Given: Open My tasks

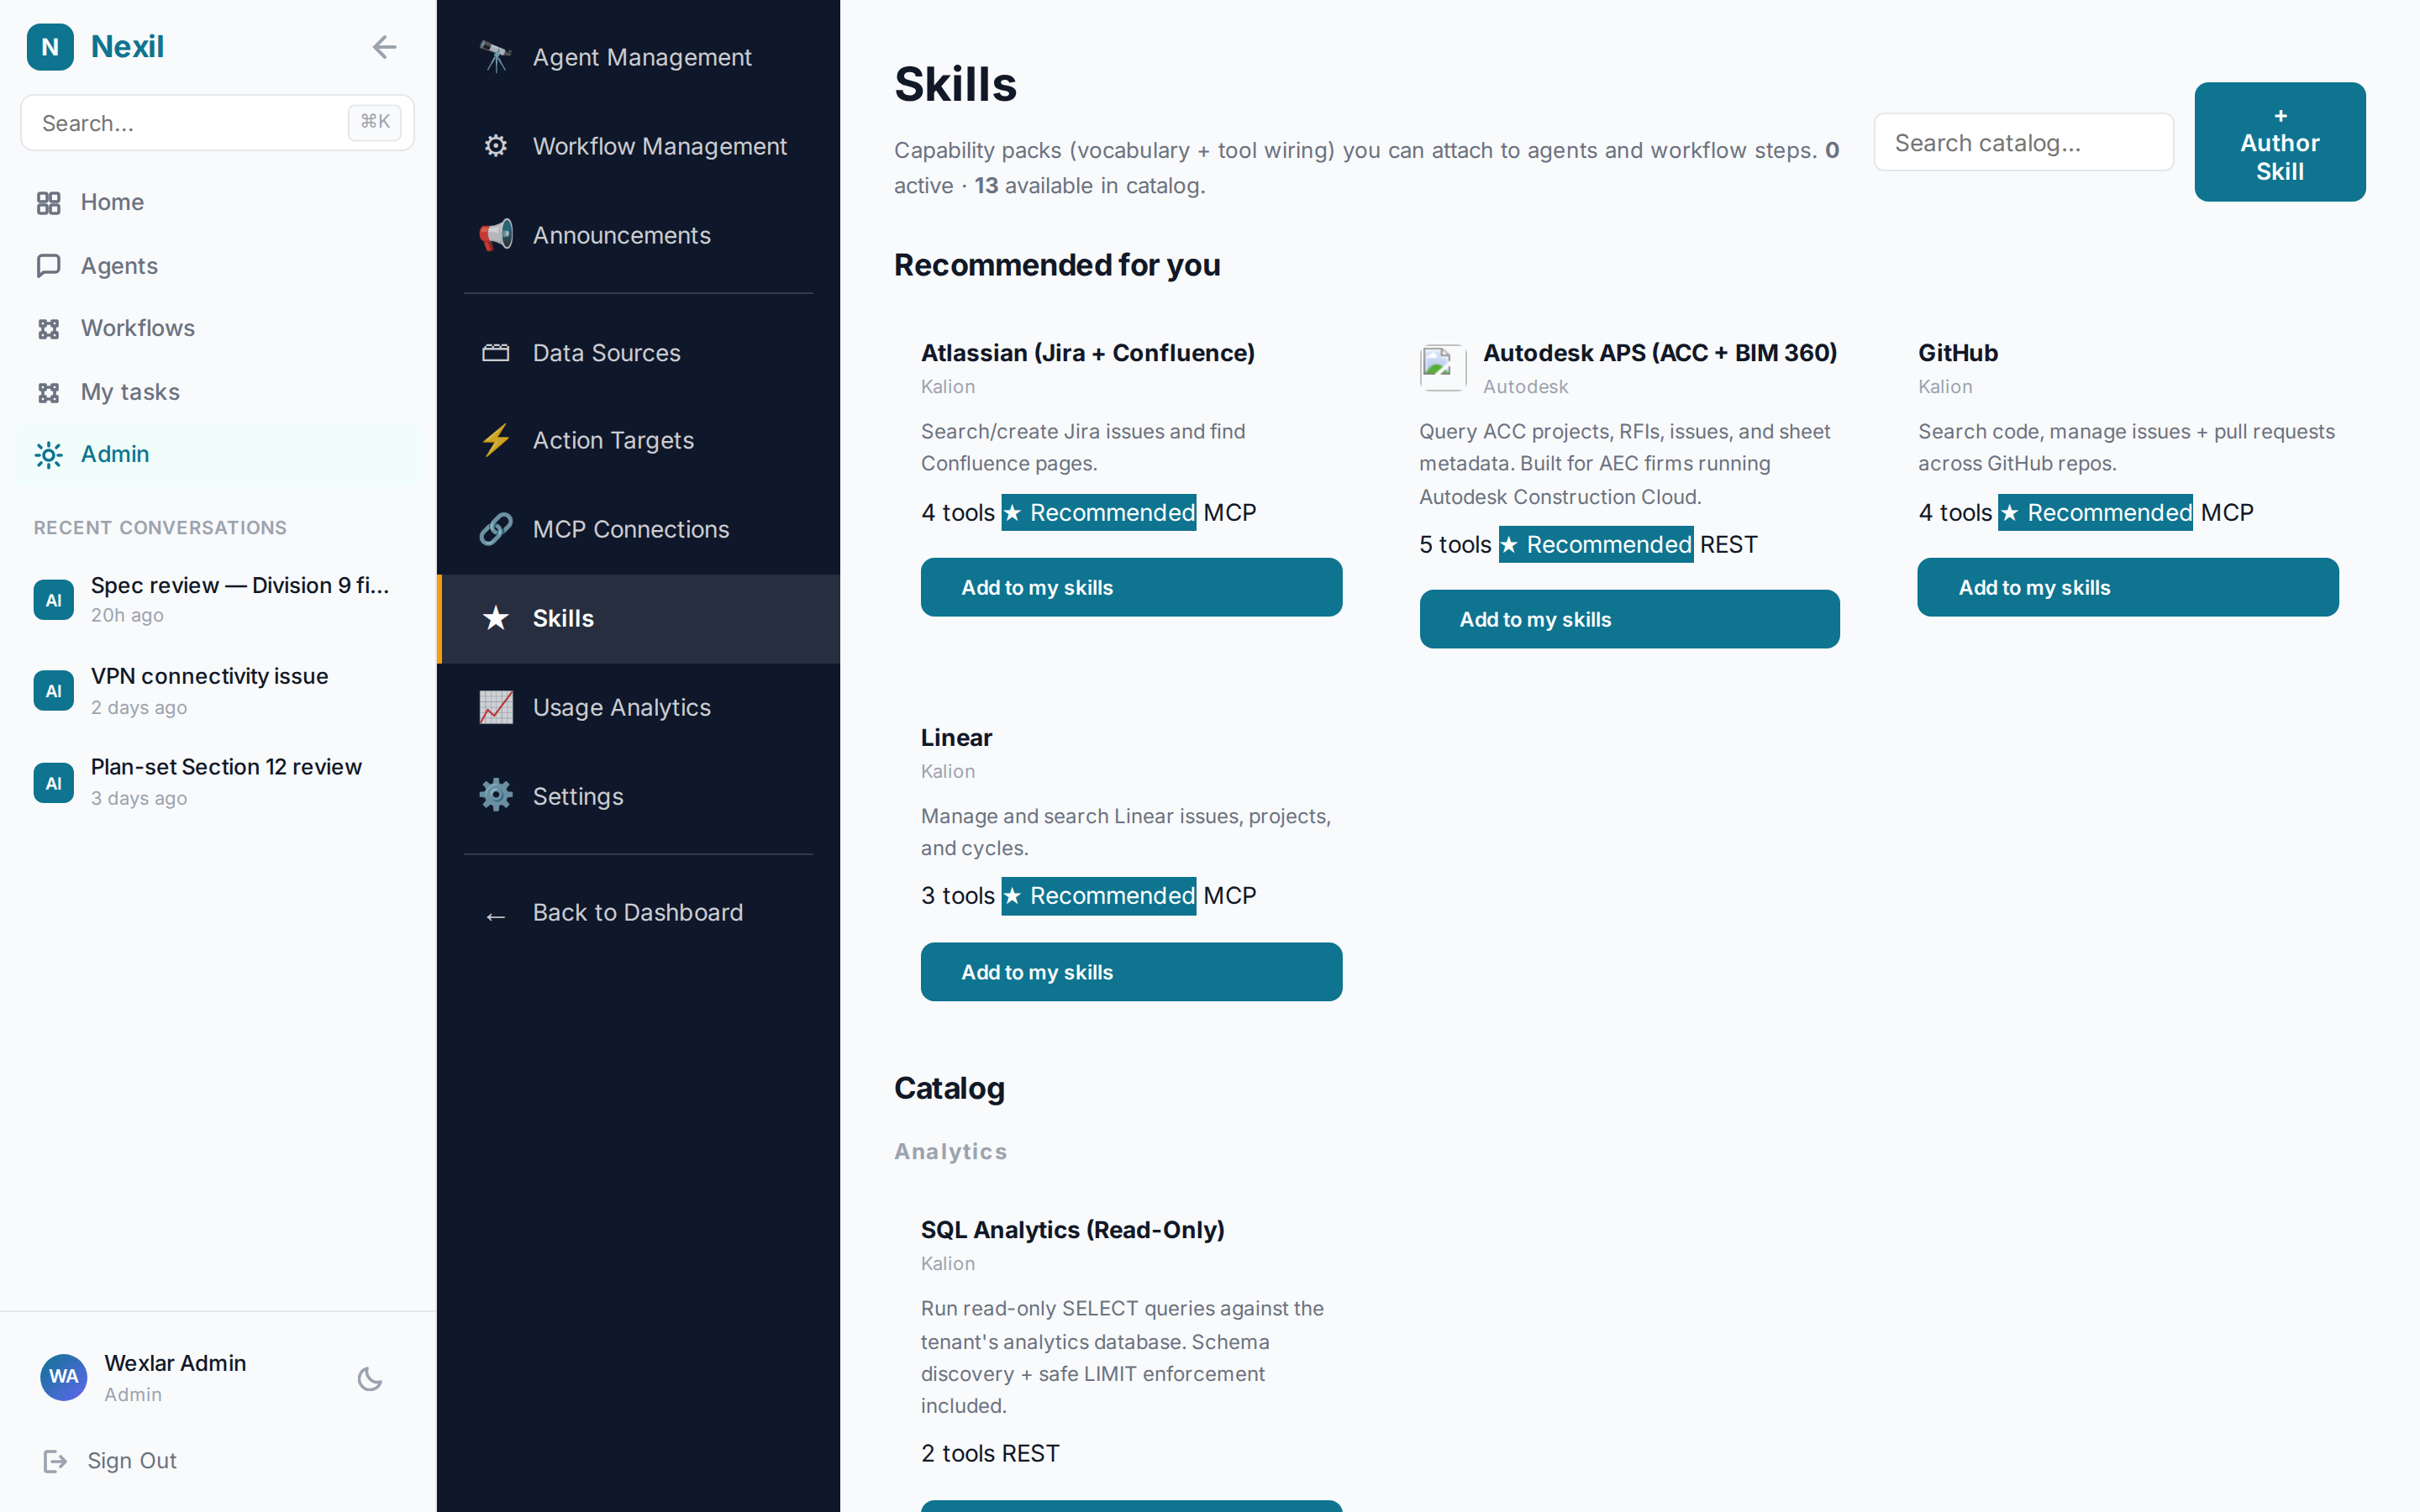Looking at the screenshot, I should (x=217, y=392).
